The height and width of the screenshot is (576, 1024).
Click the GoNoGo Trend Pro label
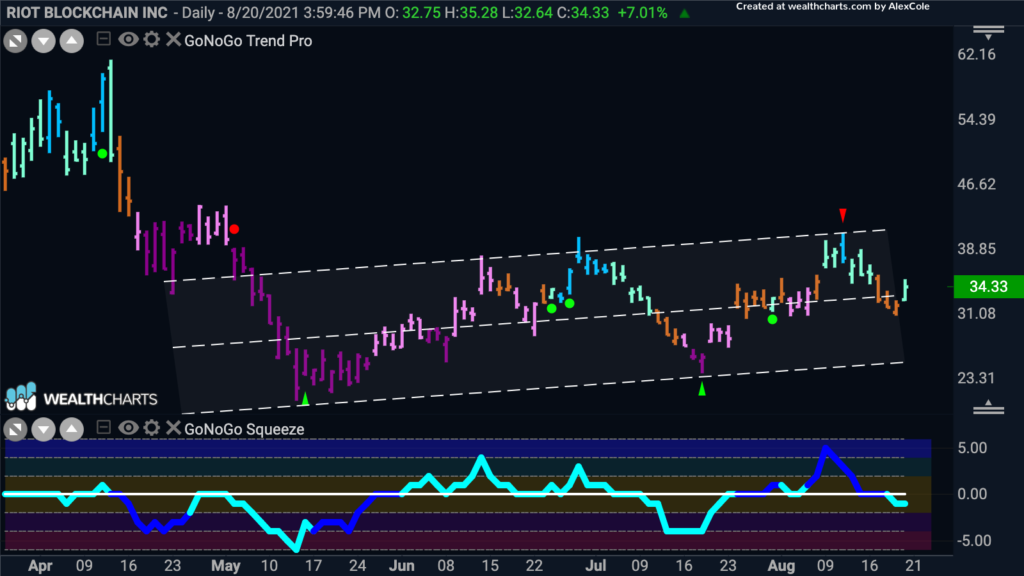click(x=248, y=40)
